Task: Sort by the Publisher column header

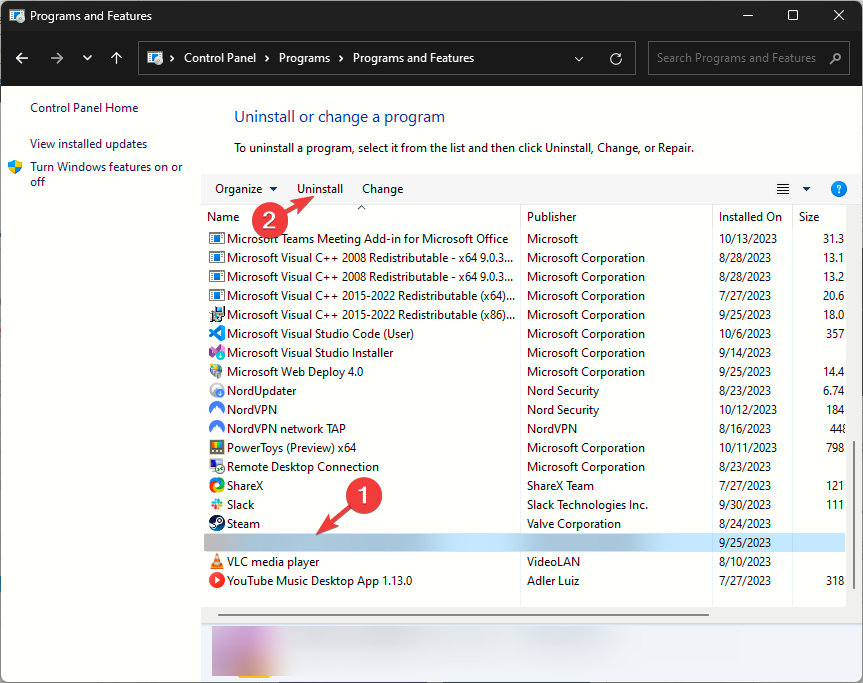Action: click(x=551, y=217)
